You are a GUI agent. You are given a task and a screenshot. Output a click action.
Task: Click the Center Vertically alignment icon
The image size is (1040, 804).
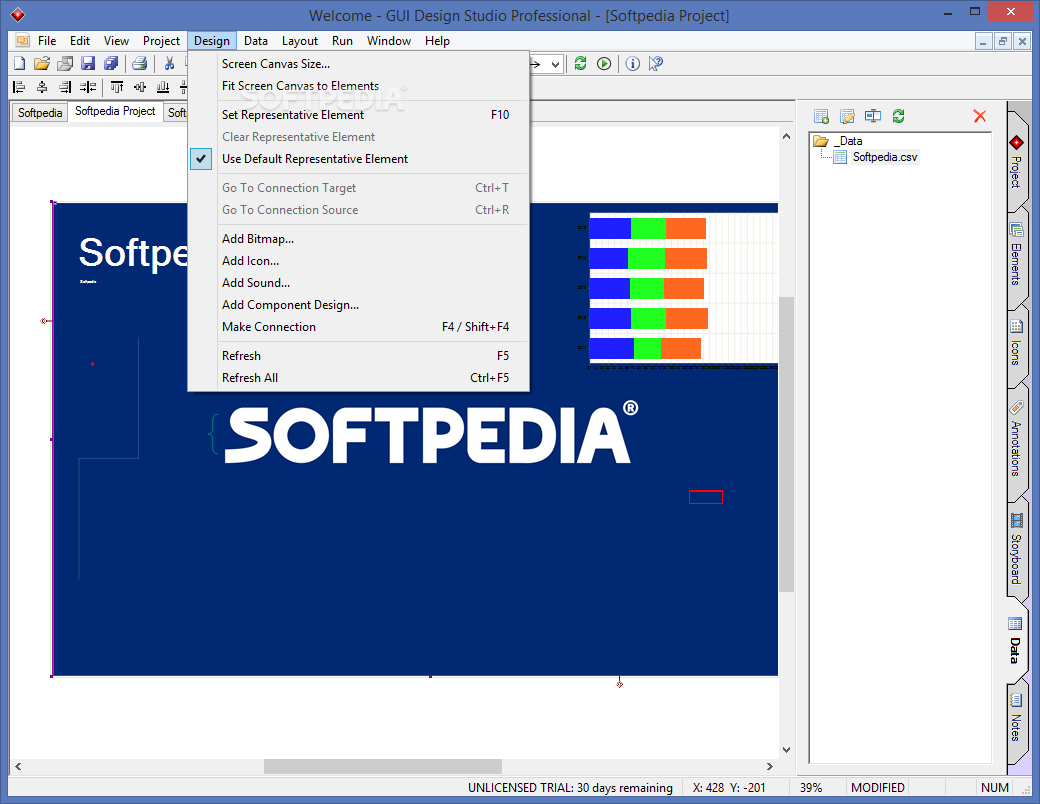[x=139, y=87]
